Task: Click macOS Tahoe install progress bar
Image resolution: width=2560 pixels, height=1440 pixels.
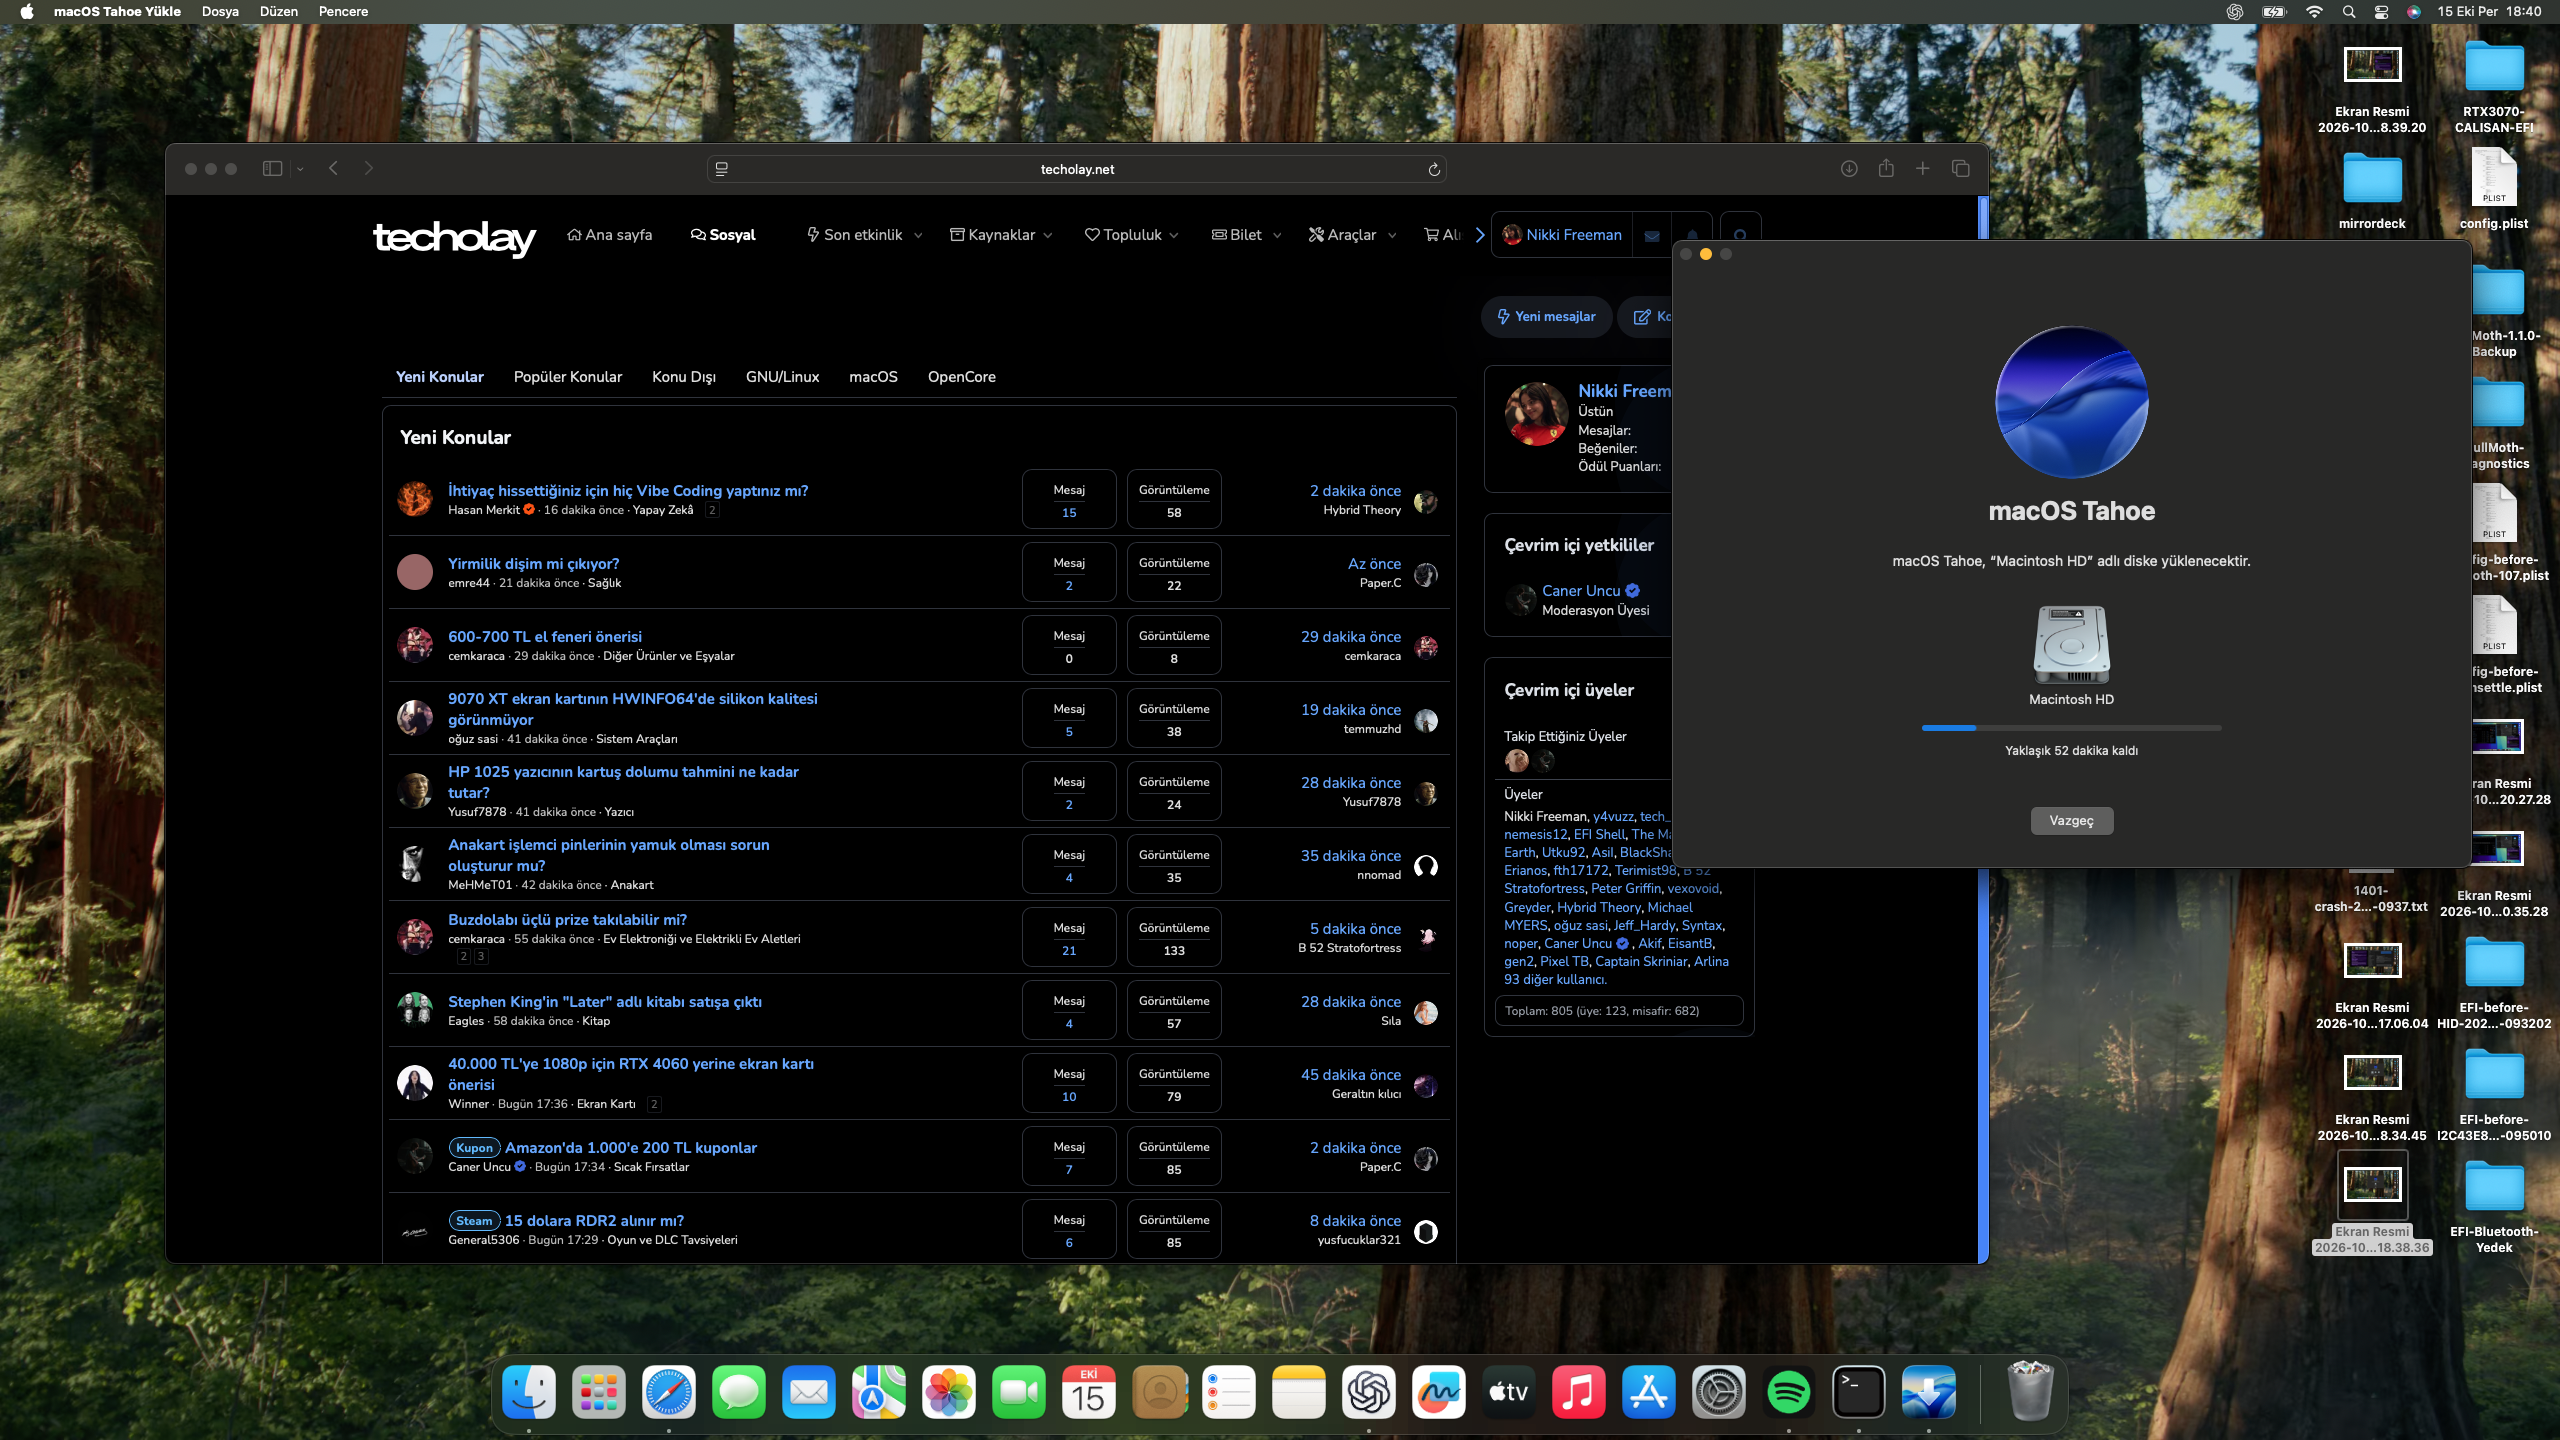Action: (x=2071, y=728)
